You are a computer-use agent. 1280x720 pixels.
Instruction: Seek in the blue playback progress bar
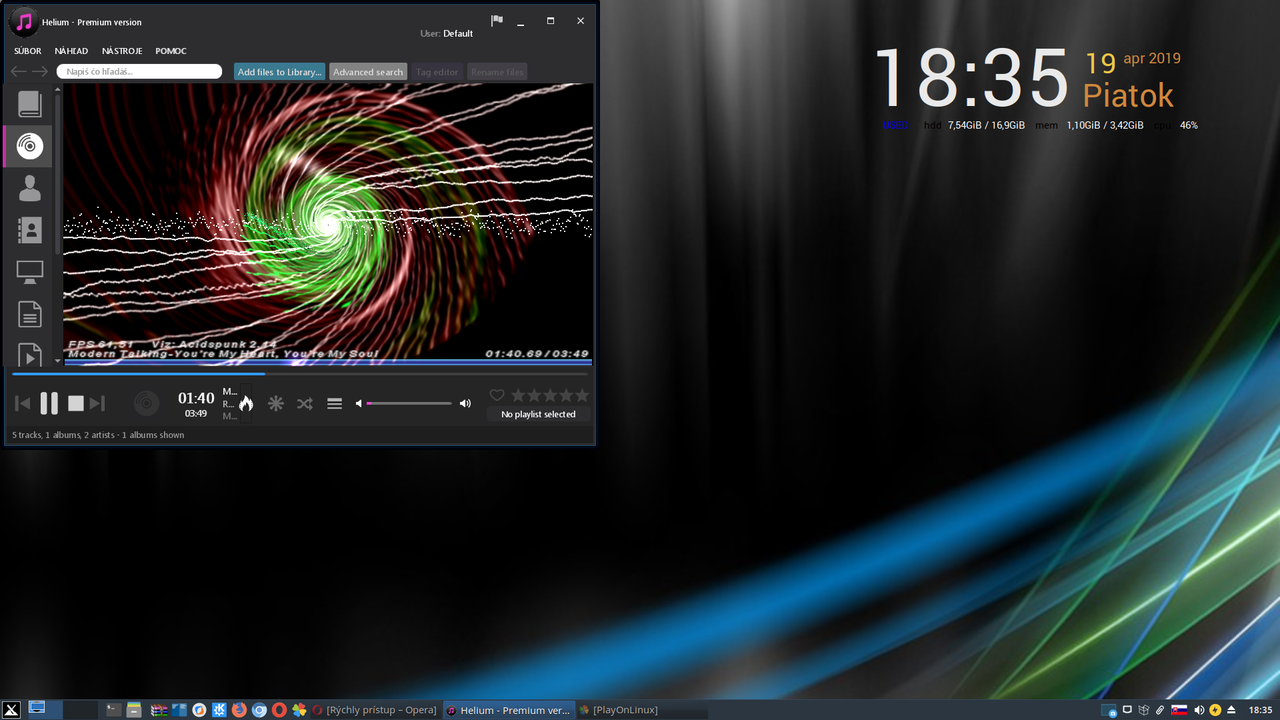coord(300,374)
